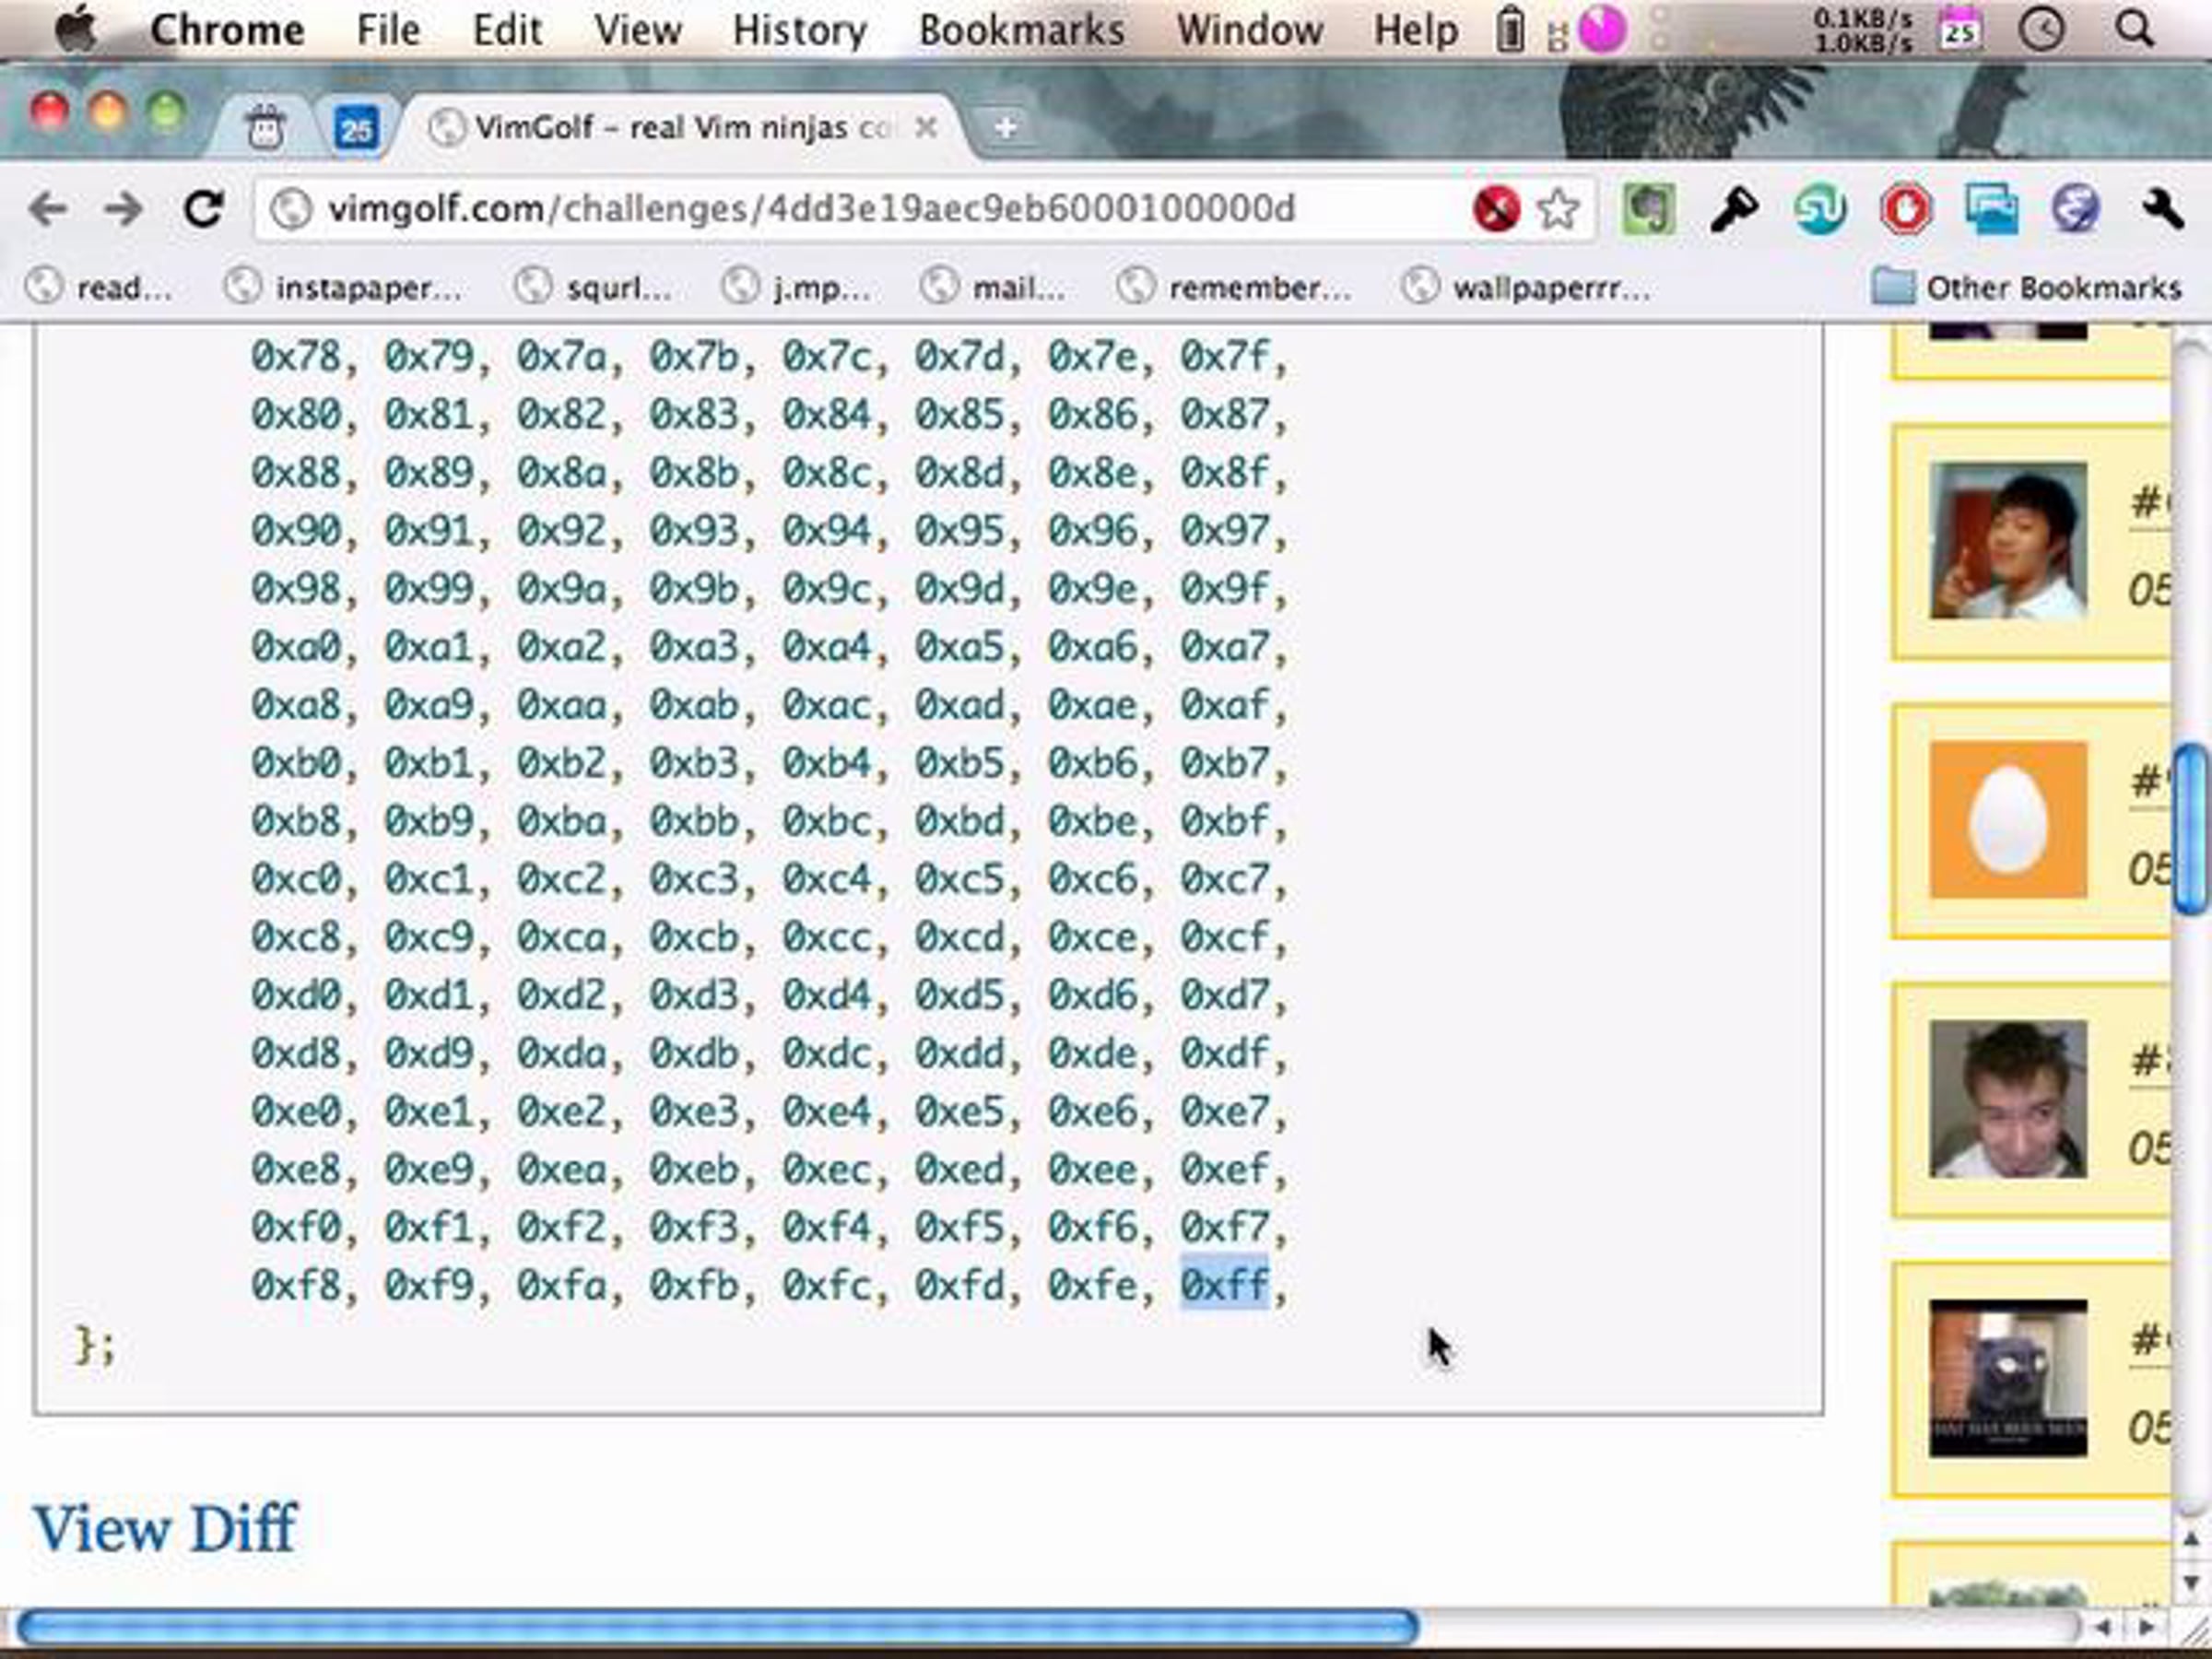The height and width of the screenshot is (1659, 2212).
Task: Open the dark animal meme avatar
Action: (2008, 1378)
